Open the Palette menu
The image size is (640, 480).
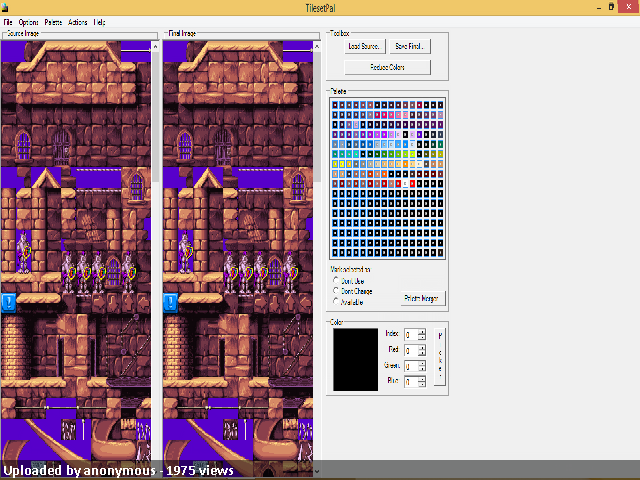tap(53, 22)
